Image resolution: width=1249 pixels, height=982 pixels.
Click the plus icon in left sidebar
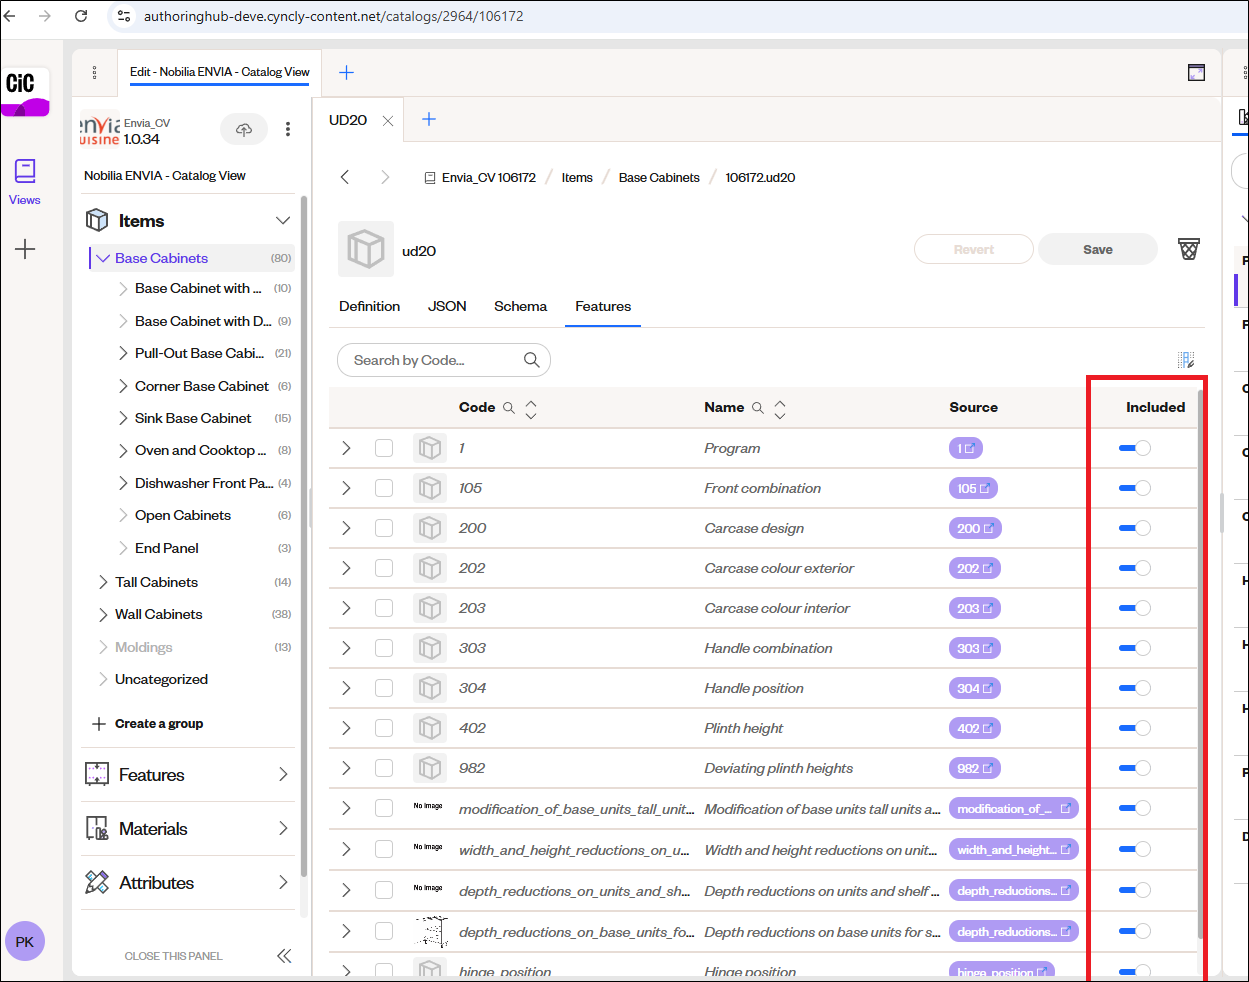pos(25,249)
